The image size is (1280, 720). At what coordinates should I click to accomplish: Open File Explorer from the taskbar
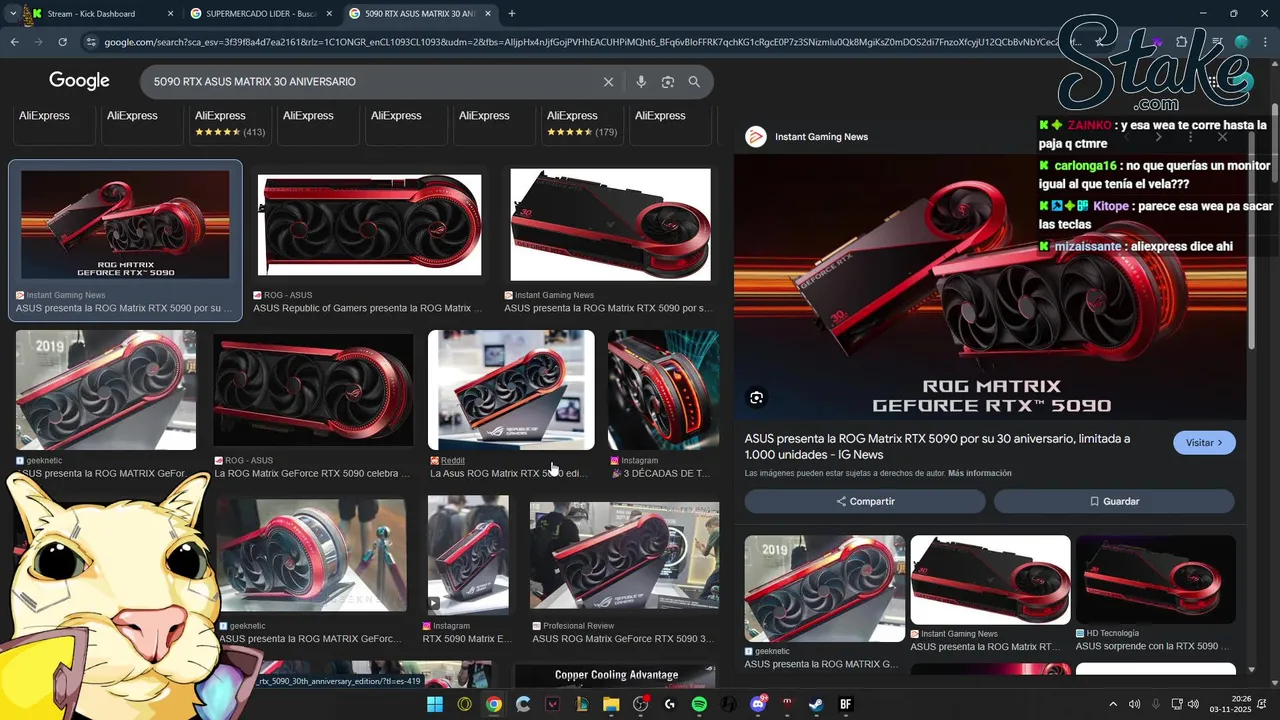pyautogui.click(x=611, y=704)
